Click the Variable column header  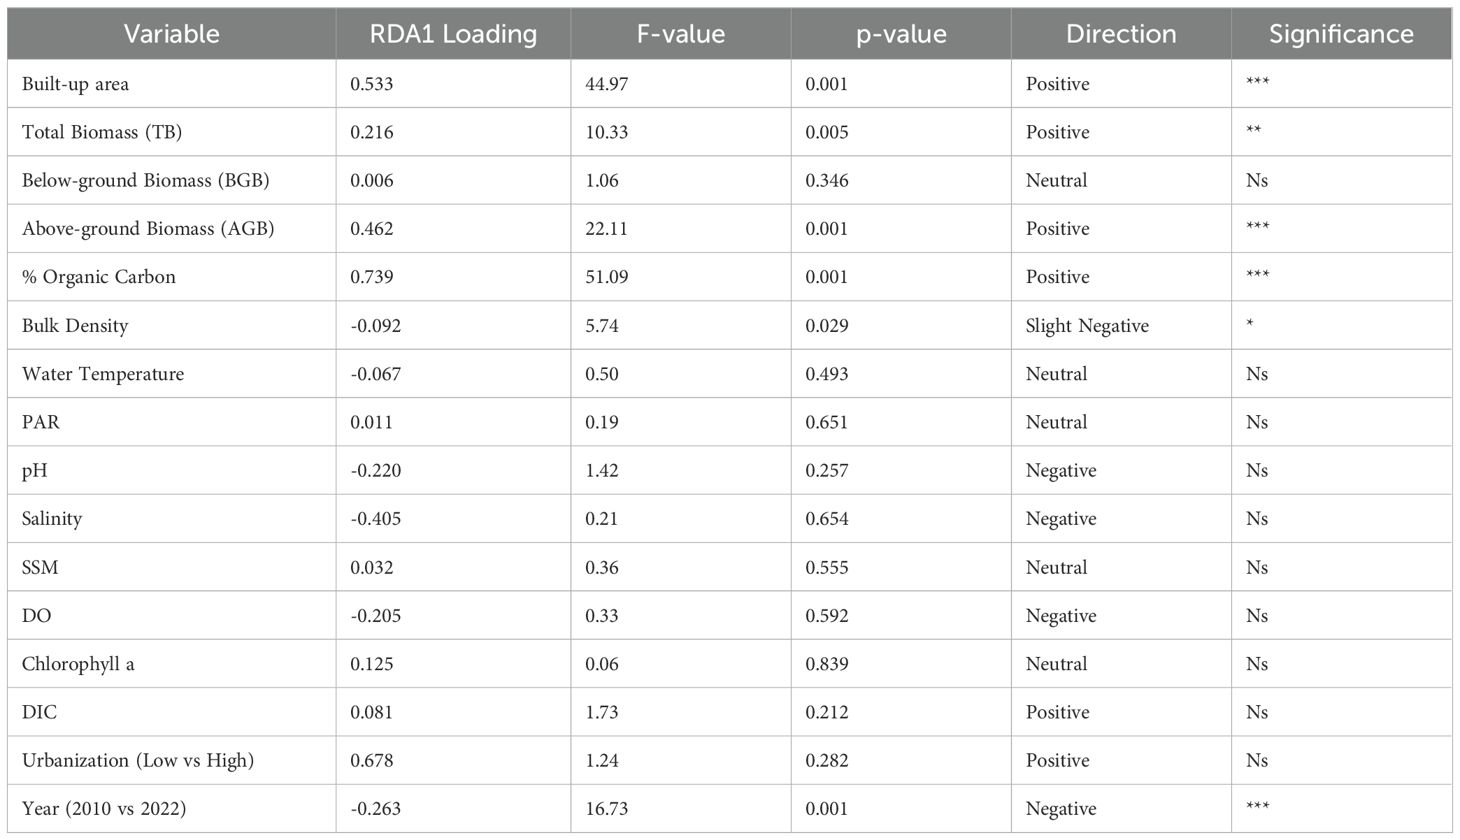pyautogui.click(x=171, y=34)
